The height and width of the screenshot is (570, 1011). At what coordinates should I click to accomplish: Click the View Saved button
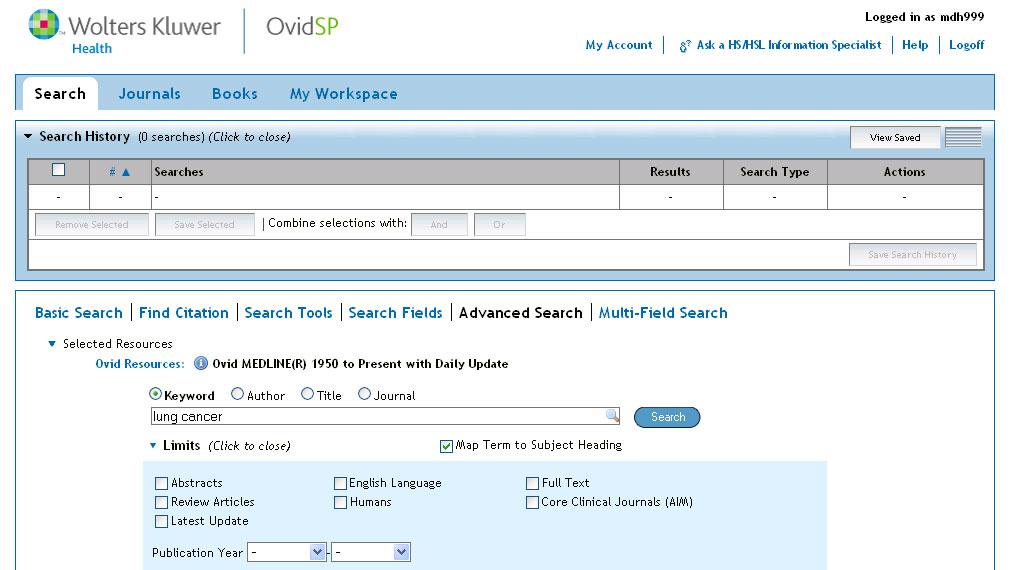(x=894, y=138)
